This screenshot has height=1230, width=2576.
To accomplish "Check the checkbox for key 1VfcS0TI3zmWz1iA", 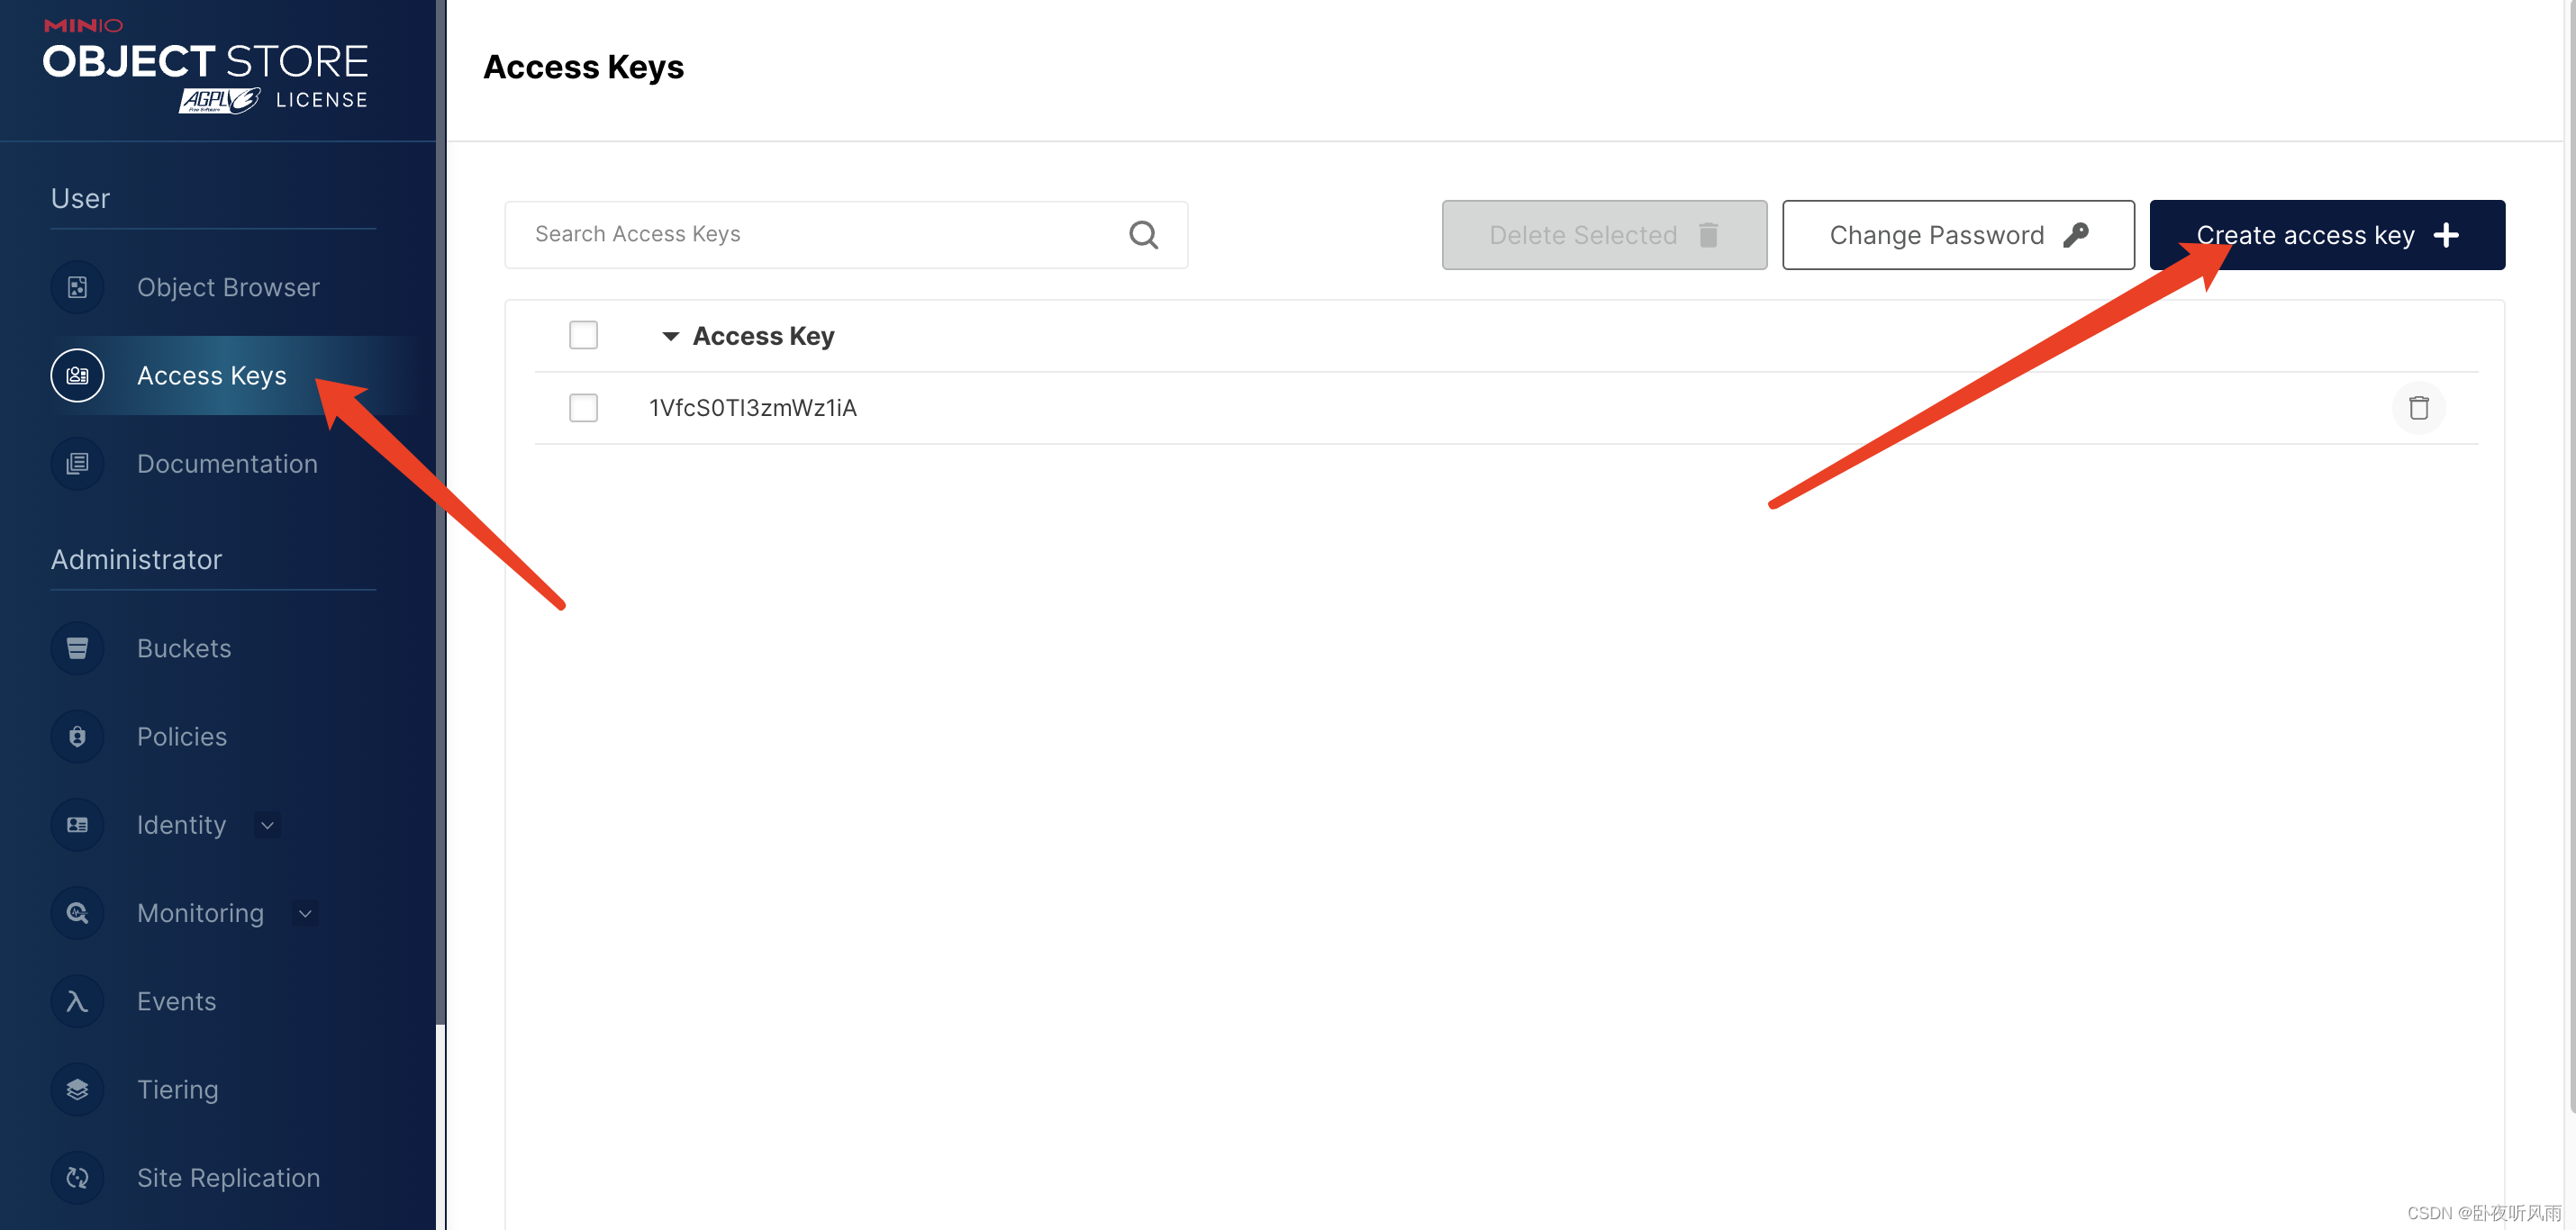I will 583,407.
